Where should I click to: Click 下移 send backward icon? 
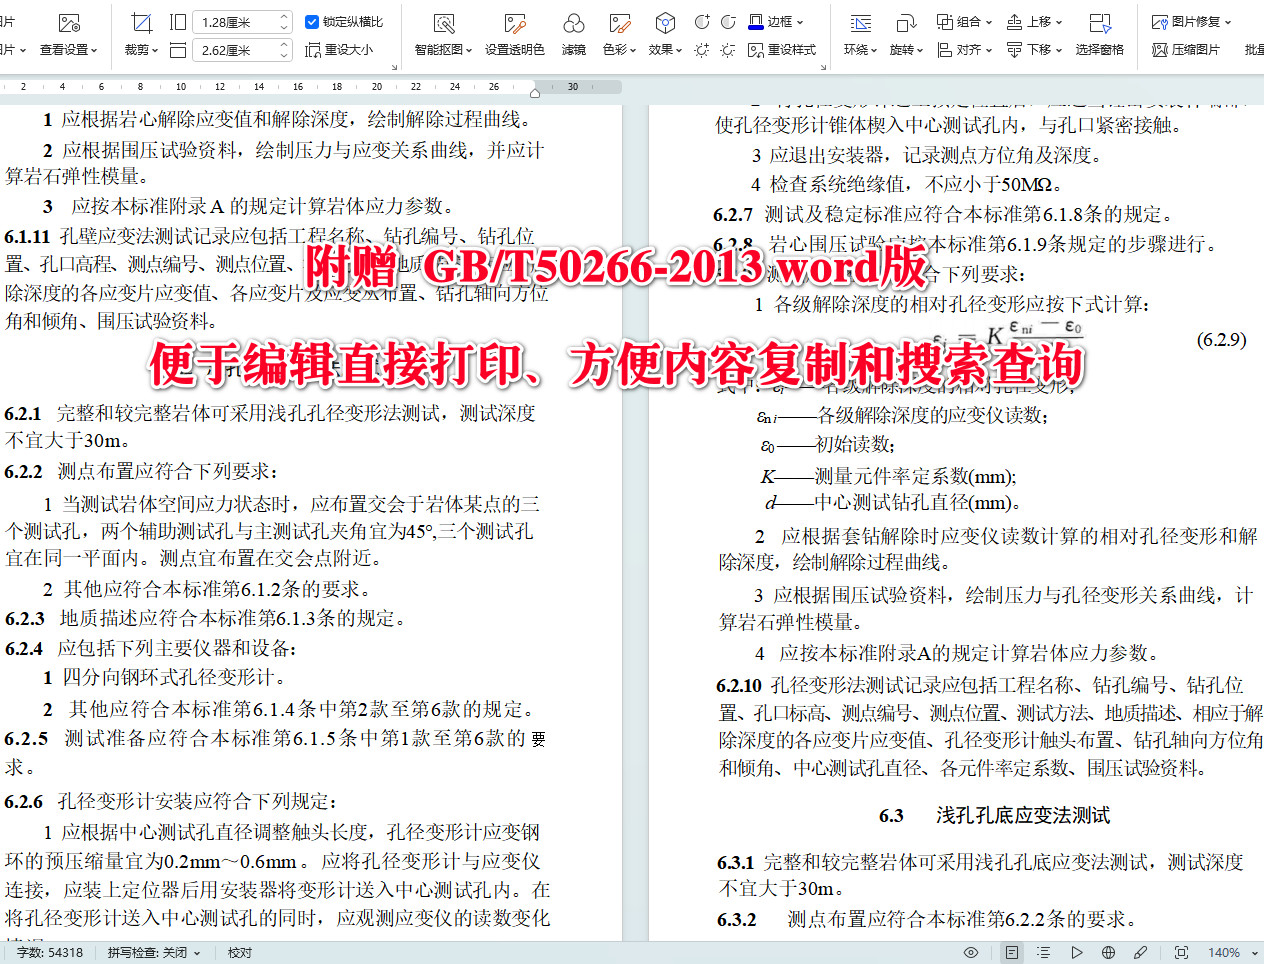click(1014, 49)
